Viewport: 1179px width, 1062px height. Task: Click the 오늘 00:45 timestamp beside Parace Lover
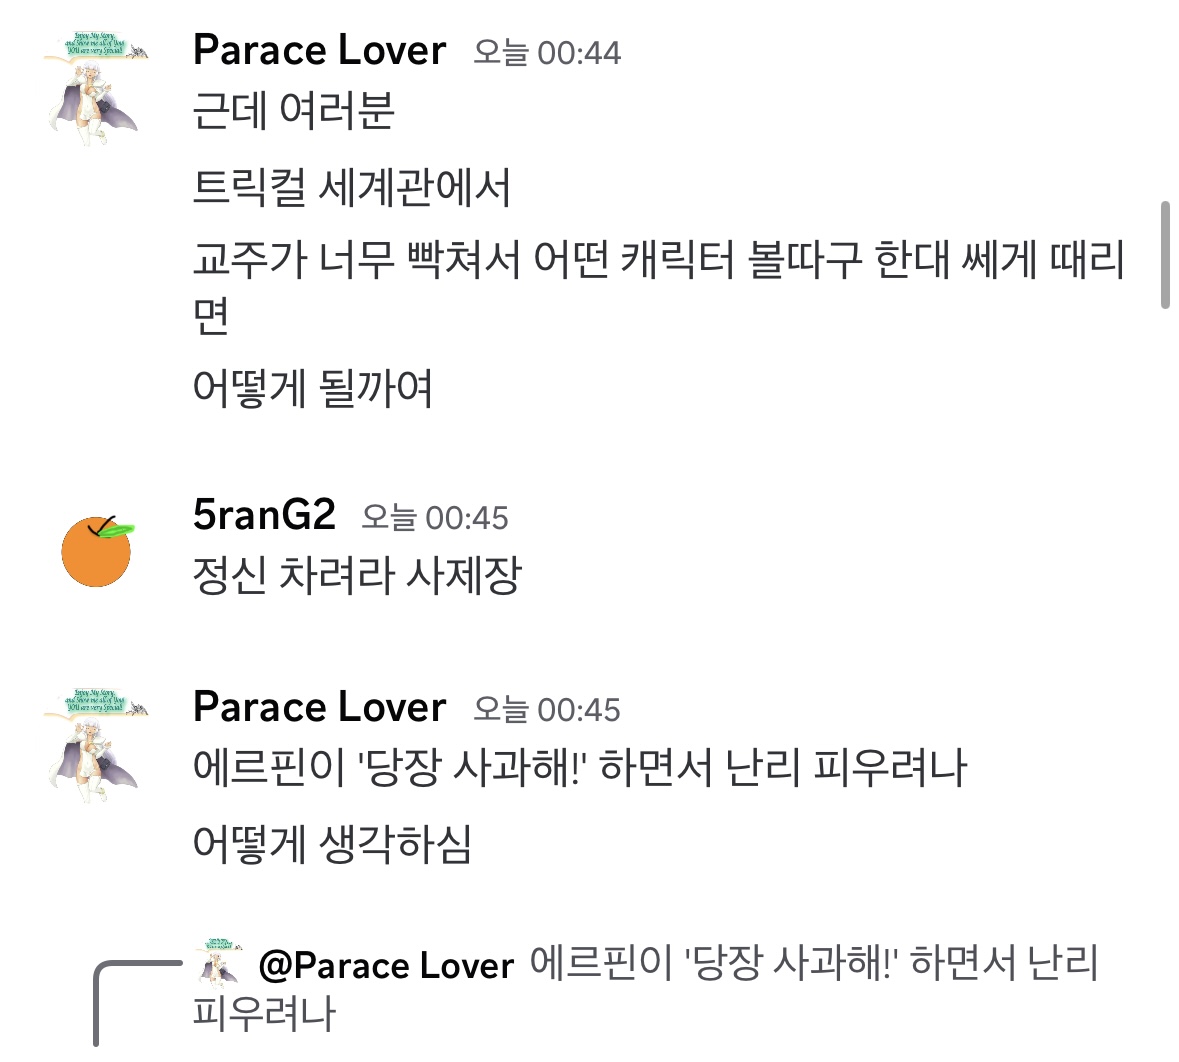(x=546, y=709)
